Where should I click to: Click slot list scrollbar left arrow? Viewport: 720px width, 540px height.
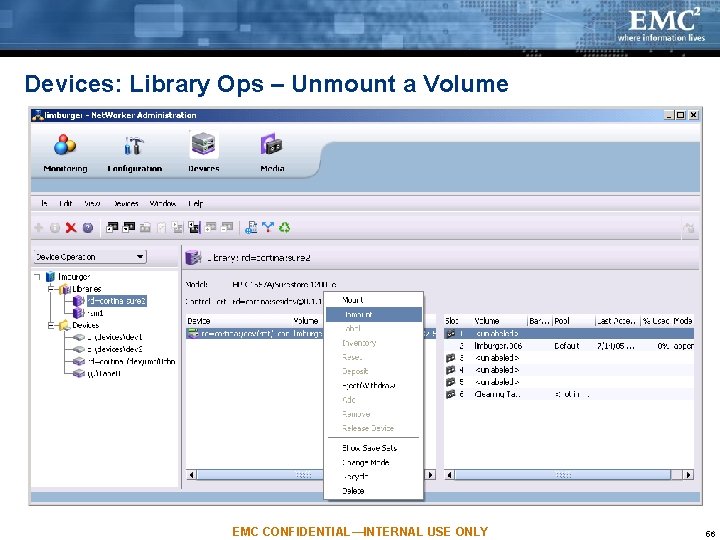450,475
